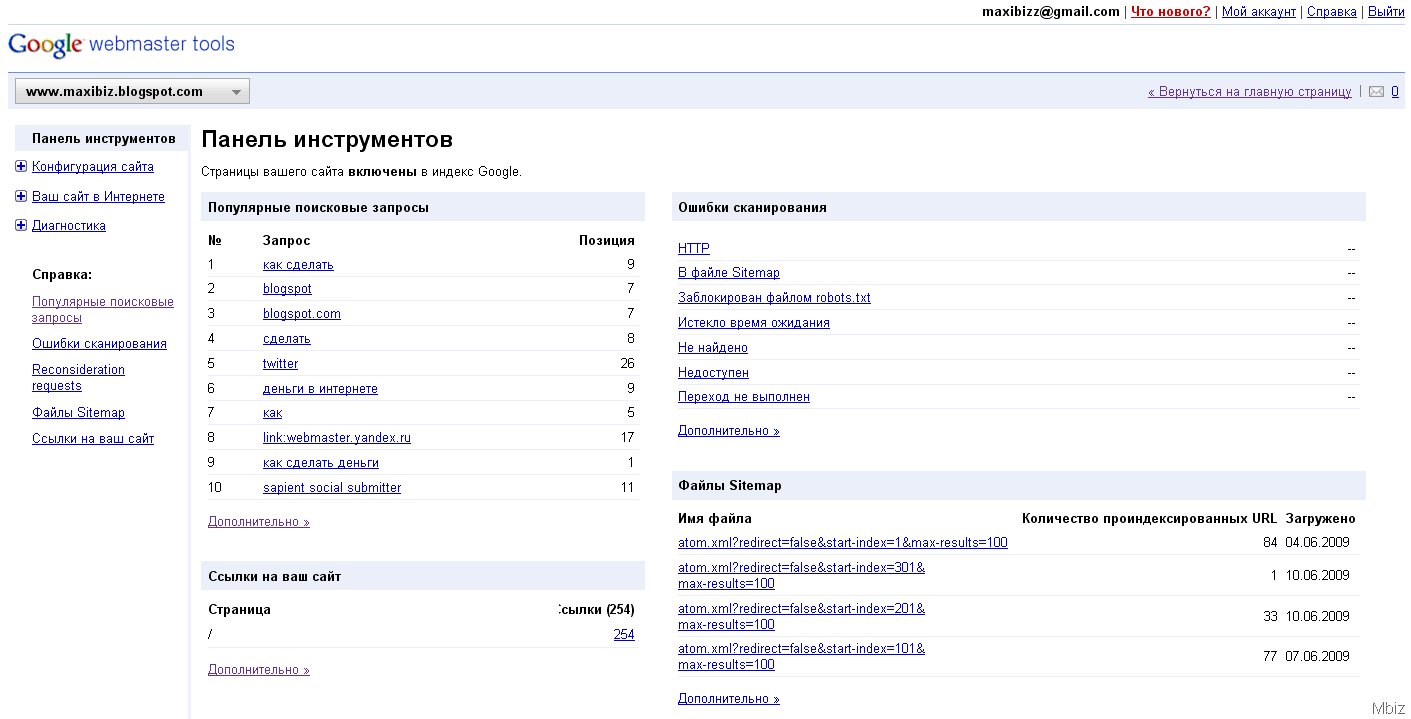Click the Google webmaster tools logo
This screenshot has width=1411, height=719.
(121, 44)
